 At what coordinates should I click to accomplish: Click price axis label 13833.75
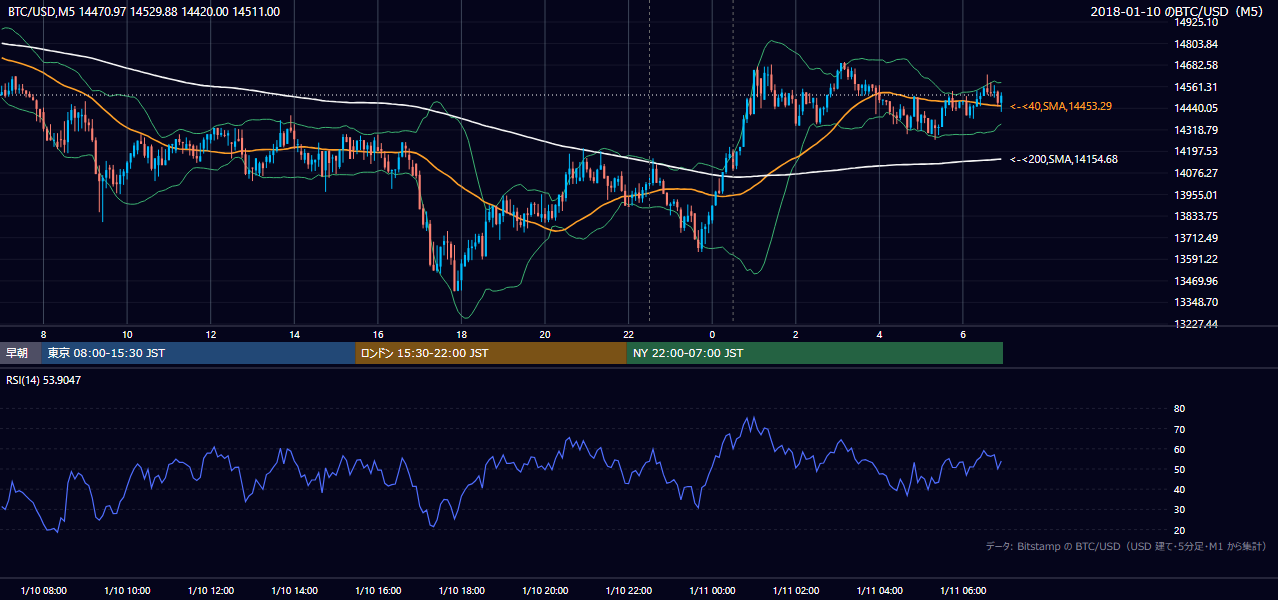(x=1197, y=216)
